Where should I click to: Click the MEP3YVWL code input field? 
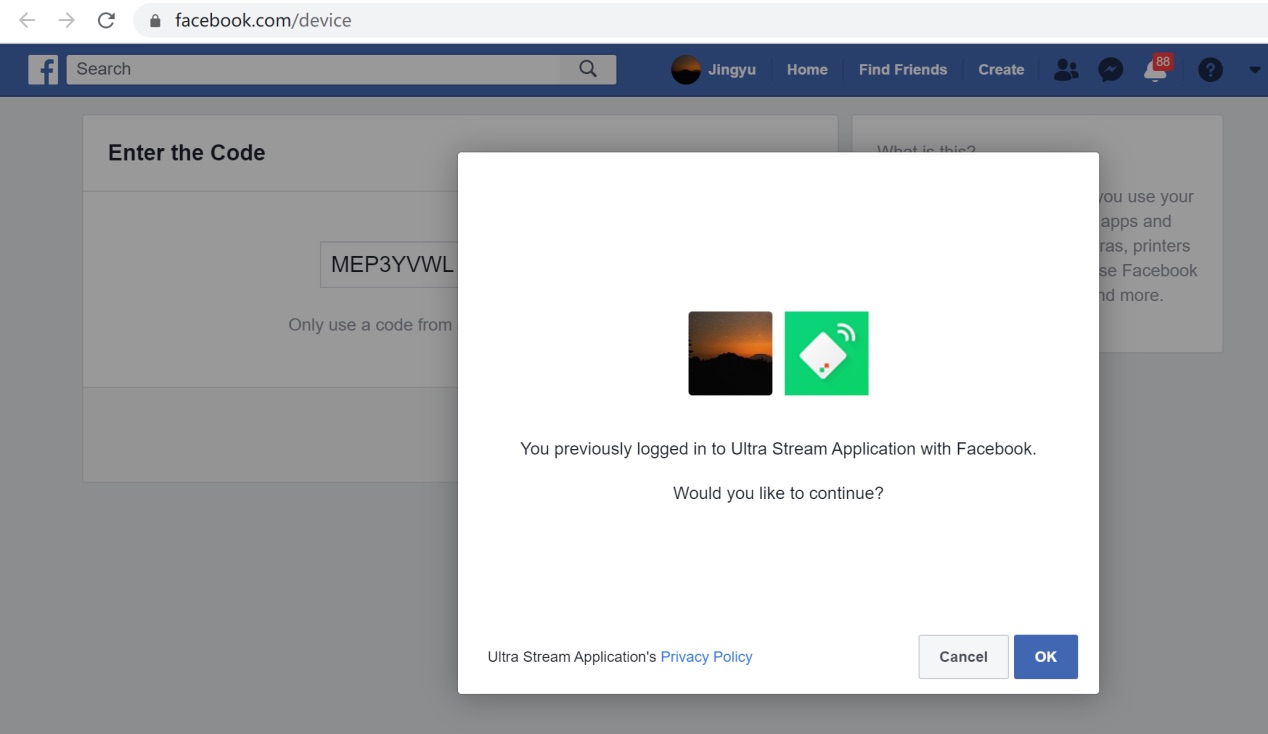(x=389, y=264)
